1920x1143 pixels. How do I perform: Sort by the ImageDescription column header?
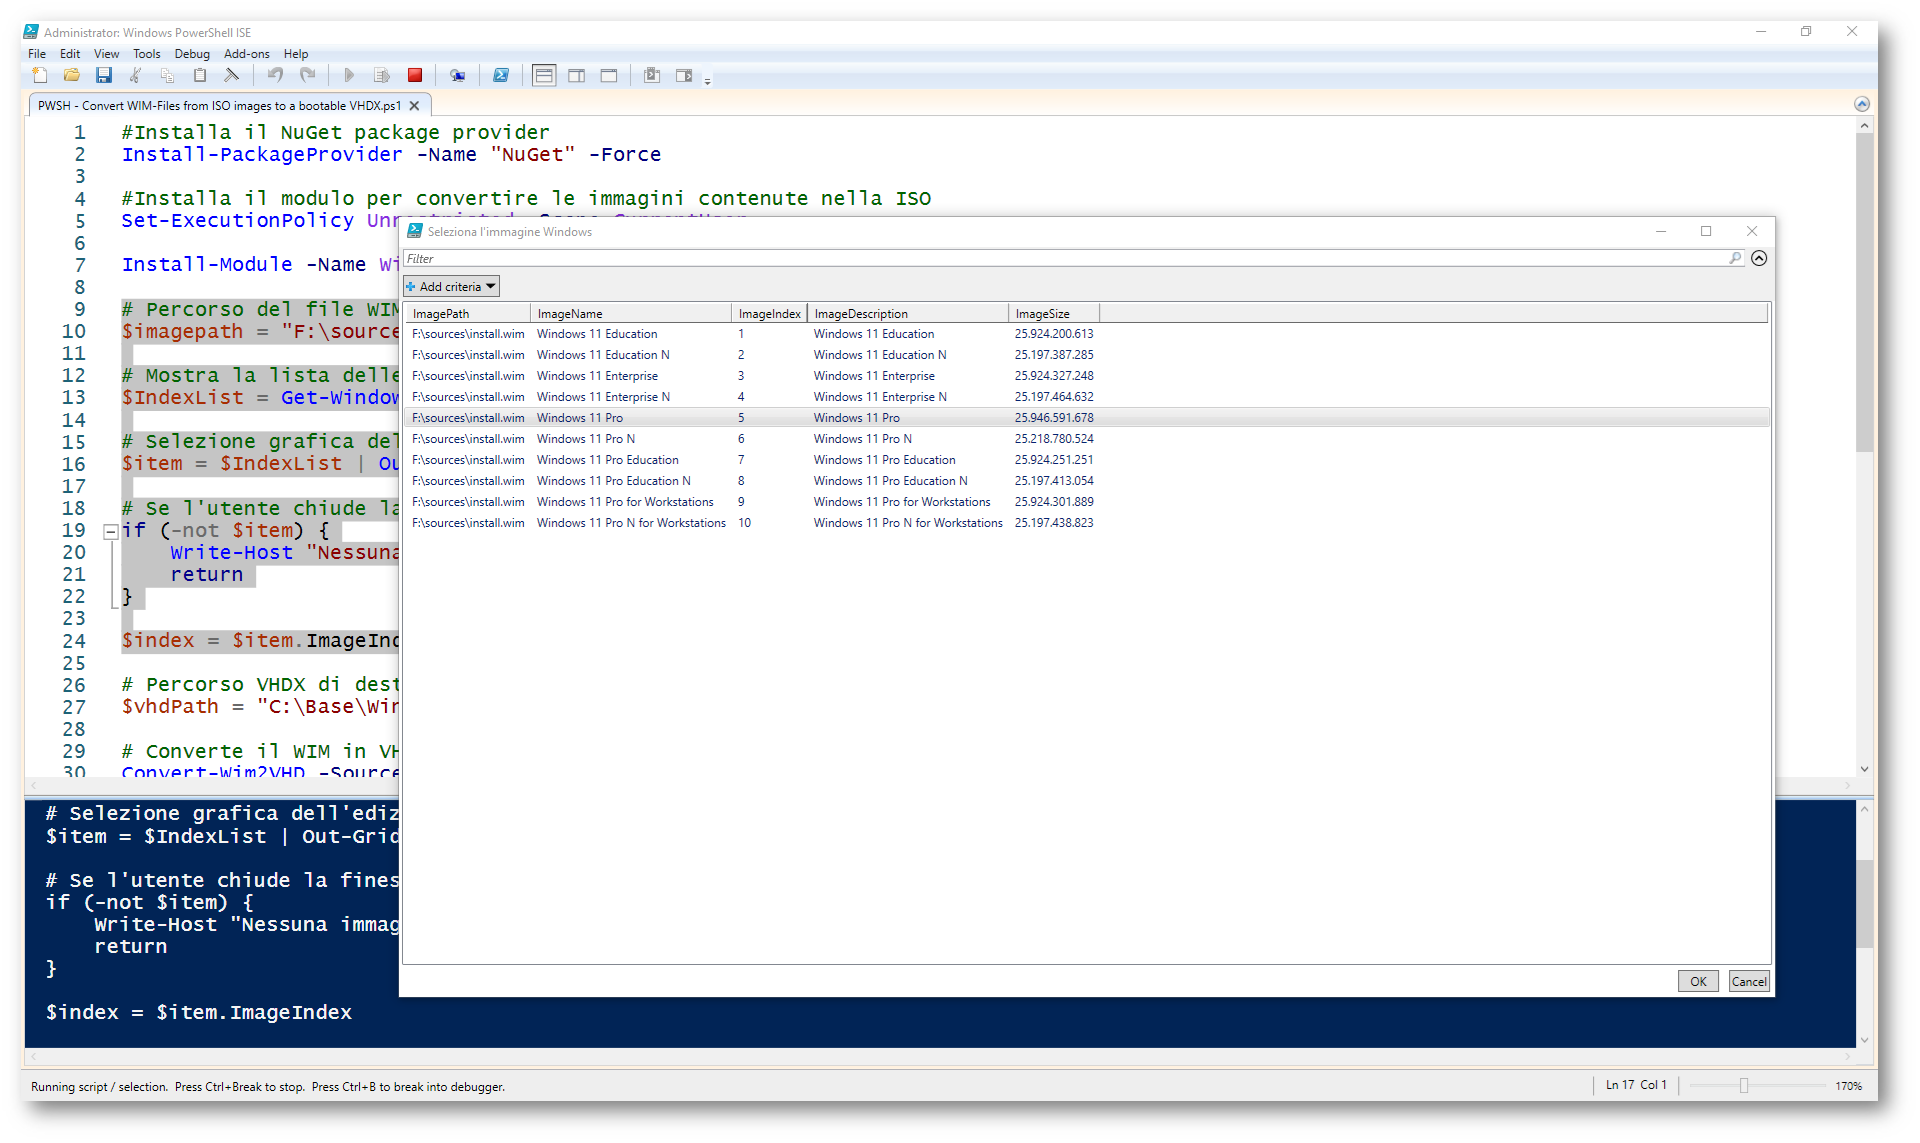908,313
